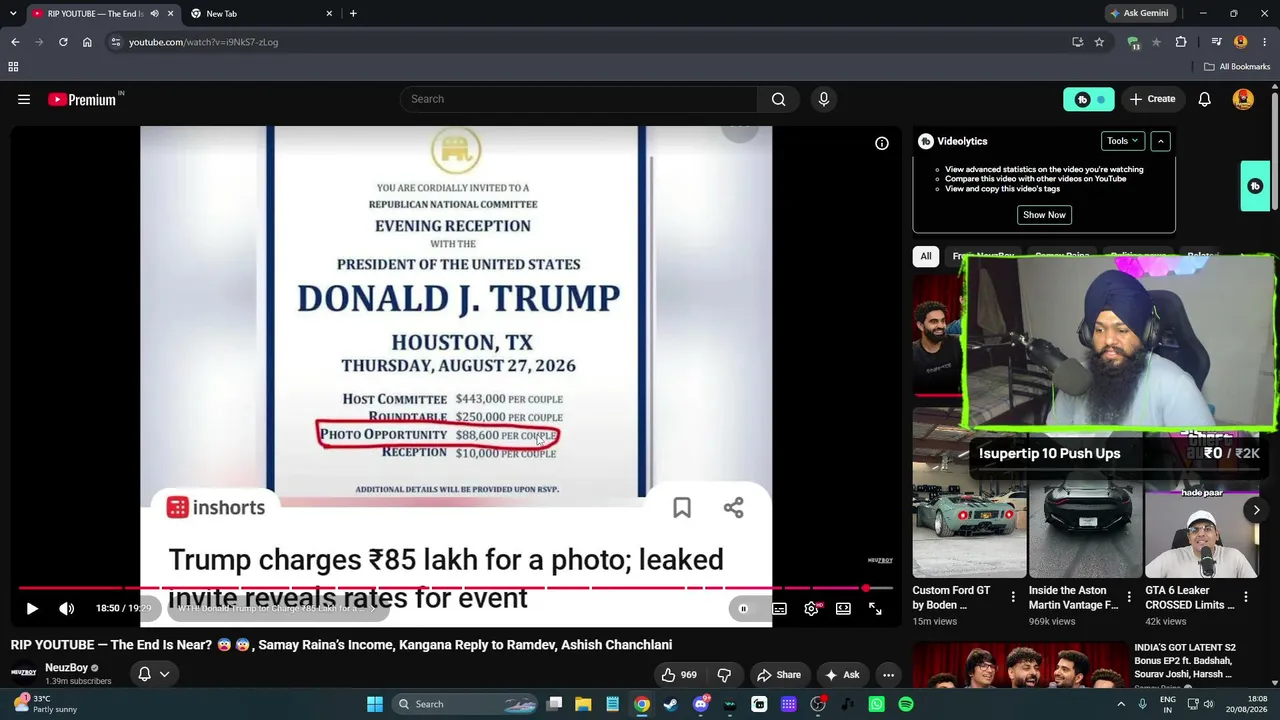This screenshot has width=1280, height=720.
Task: Seek using the video progress bar
Action: [x=455, y=588]
